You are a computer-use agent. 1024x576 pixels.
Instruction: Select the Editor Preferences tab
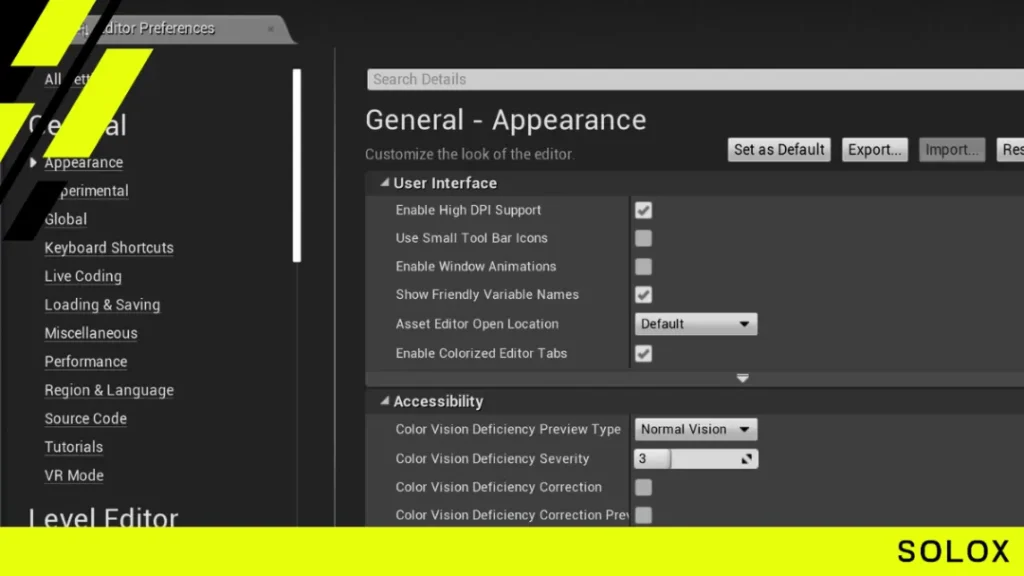point(176,29)
